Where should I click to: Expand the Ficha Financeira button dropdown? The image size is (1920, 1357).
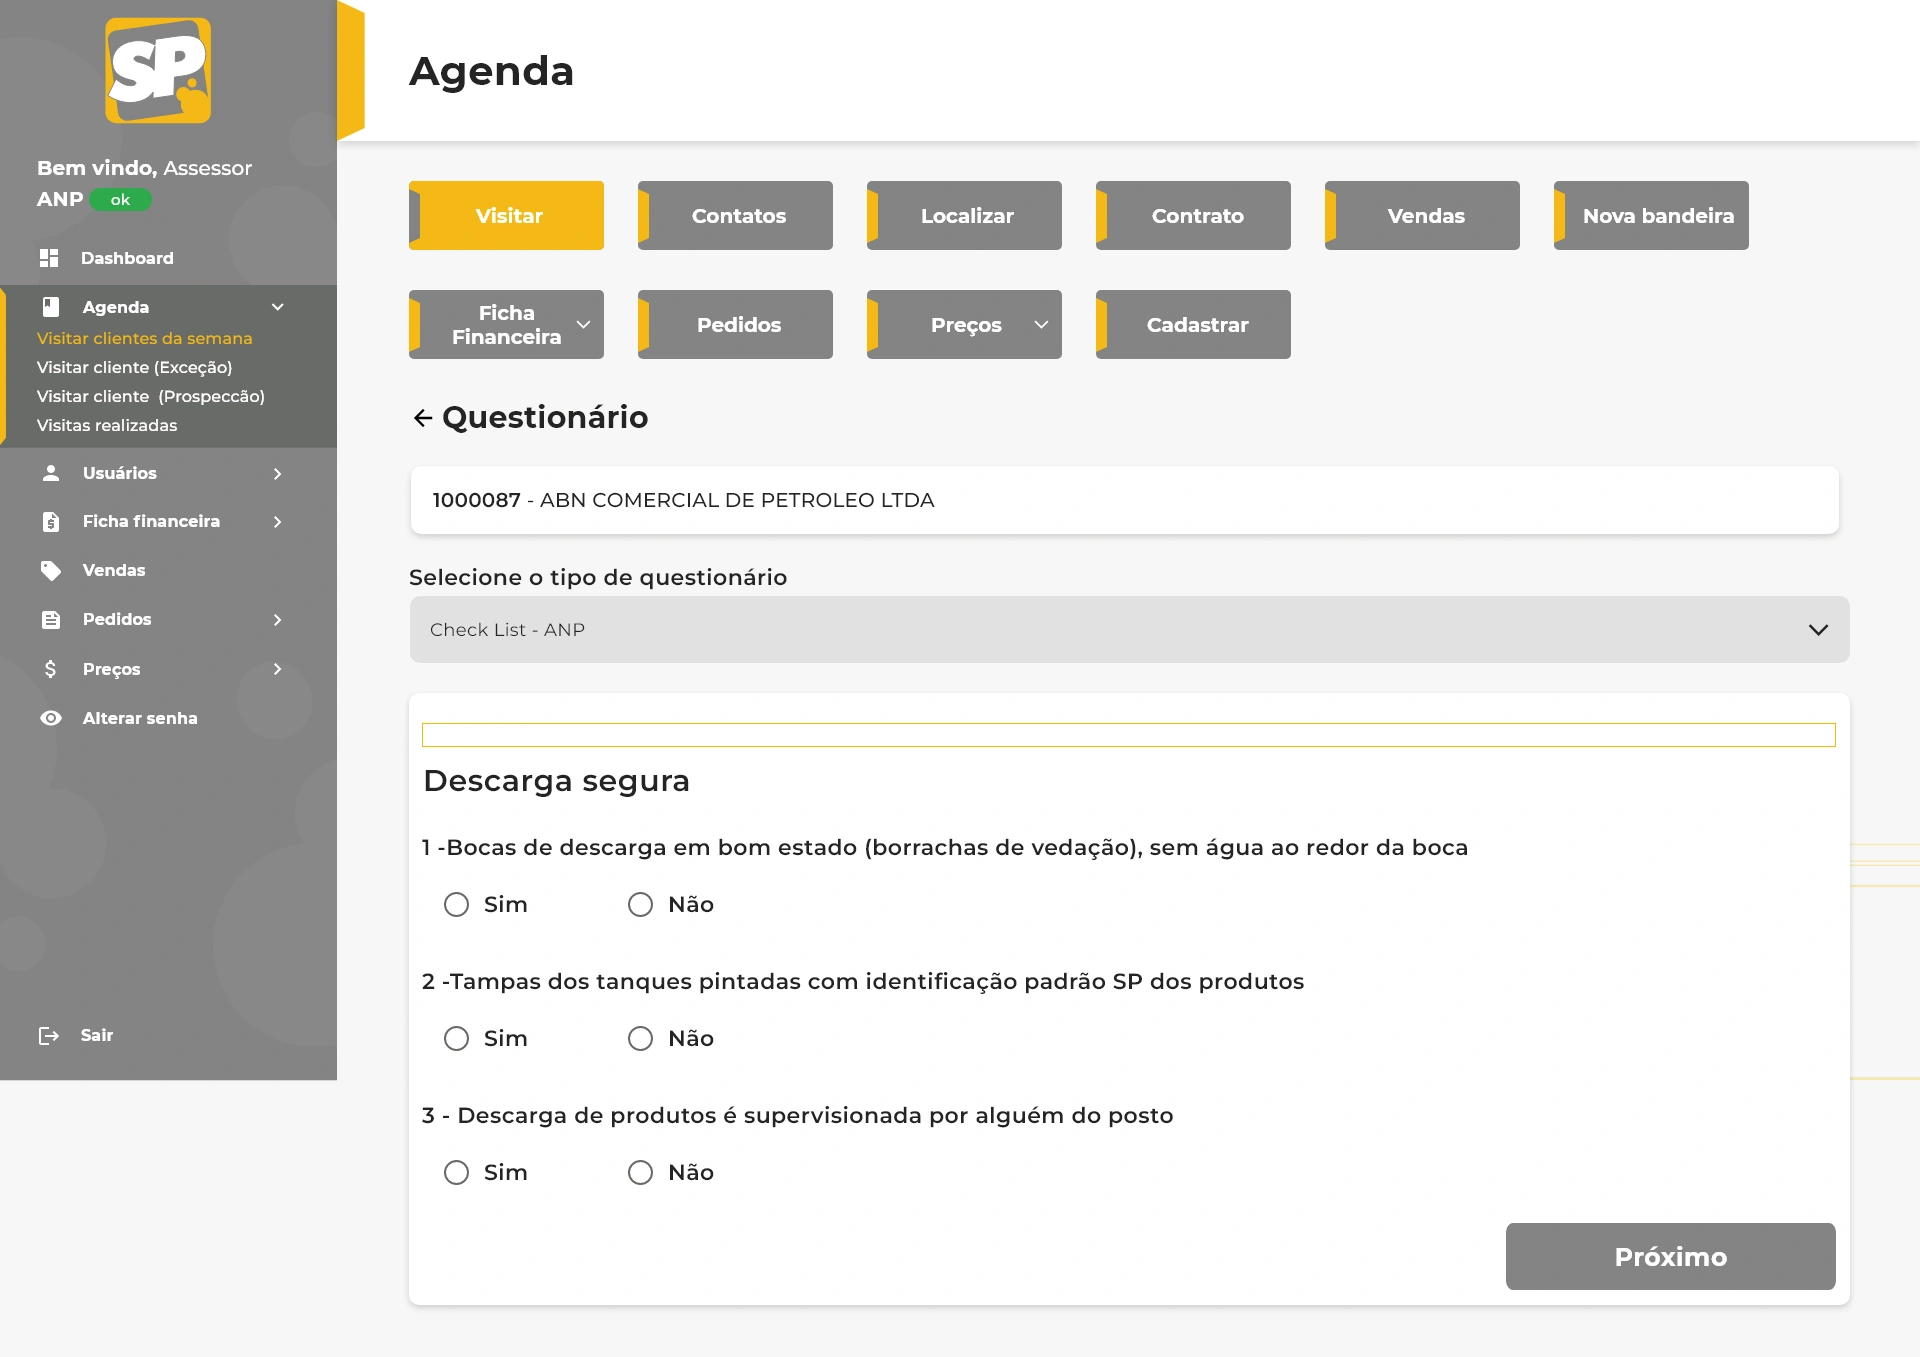[x=583, y=324]
